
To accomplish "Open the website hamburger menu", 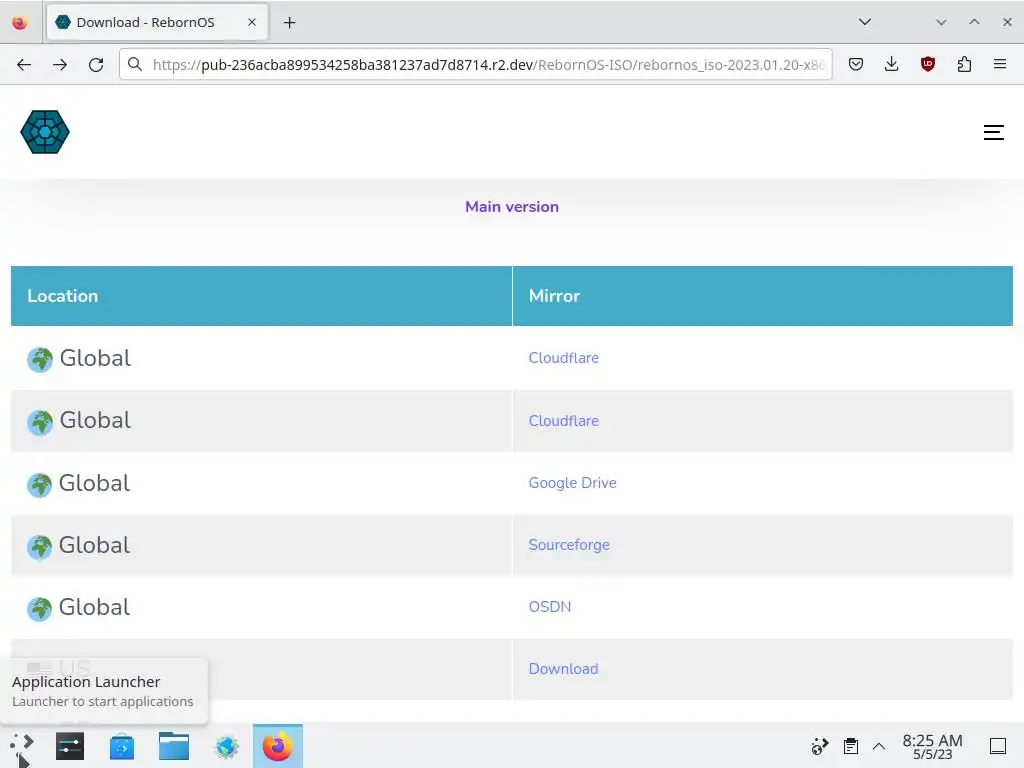I will pyautogui.click(x=993, y=133).
